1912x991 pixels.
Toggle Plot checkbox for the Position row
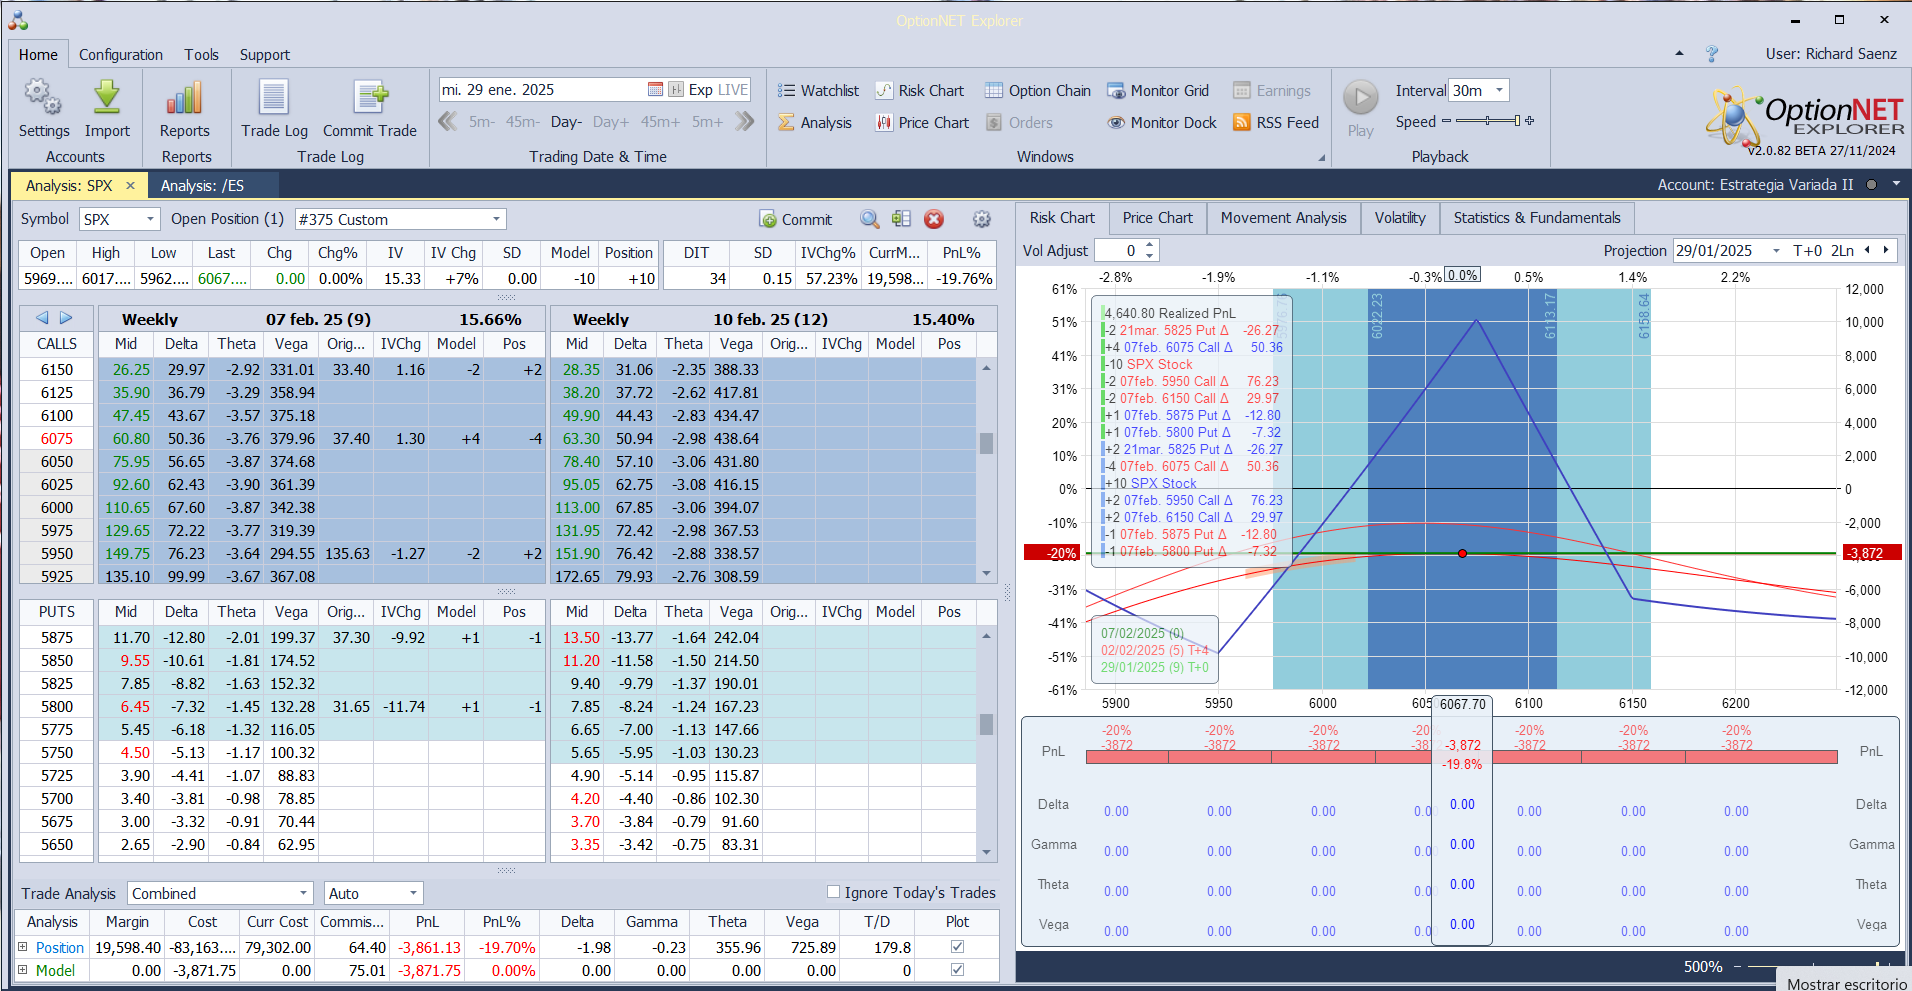pyautogui.click(x=957, y=947)
